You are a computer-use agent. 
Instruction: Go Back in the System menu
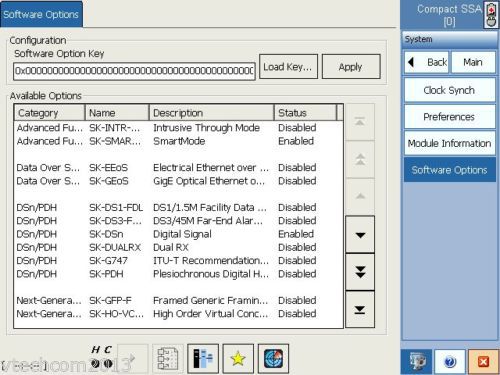427,62
